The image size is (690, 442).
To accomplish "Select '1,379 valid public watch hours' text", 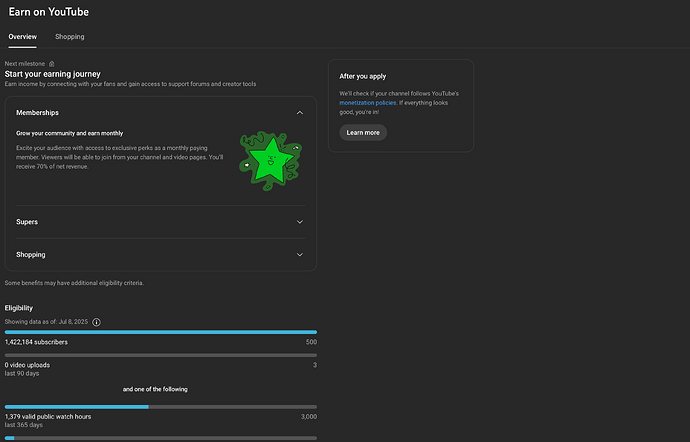I will coord(48,416).
